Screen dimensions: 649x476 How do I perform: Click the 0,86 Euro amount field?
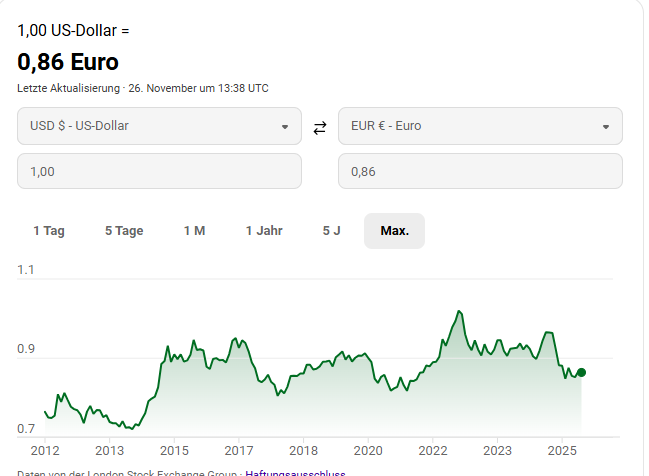click(x=480, y=171)
